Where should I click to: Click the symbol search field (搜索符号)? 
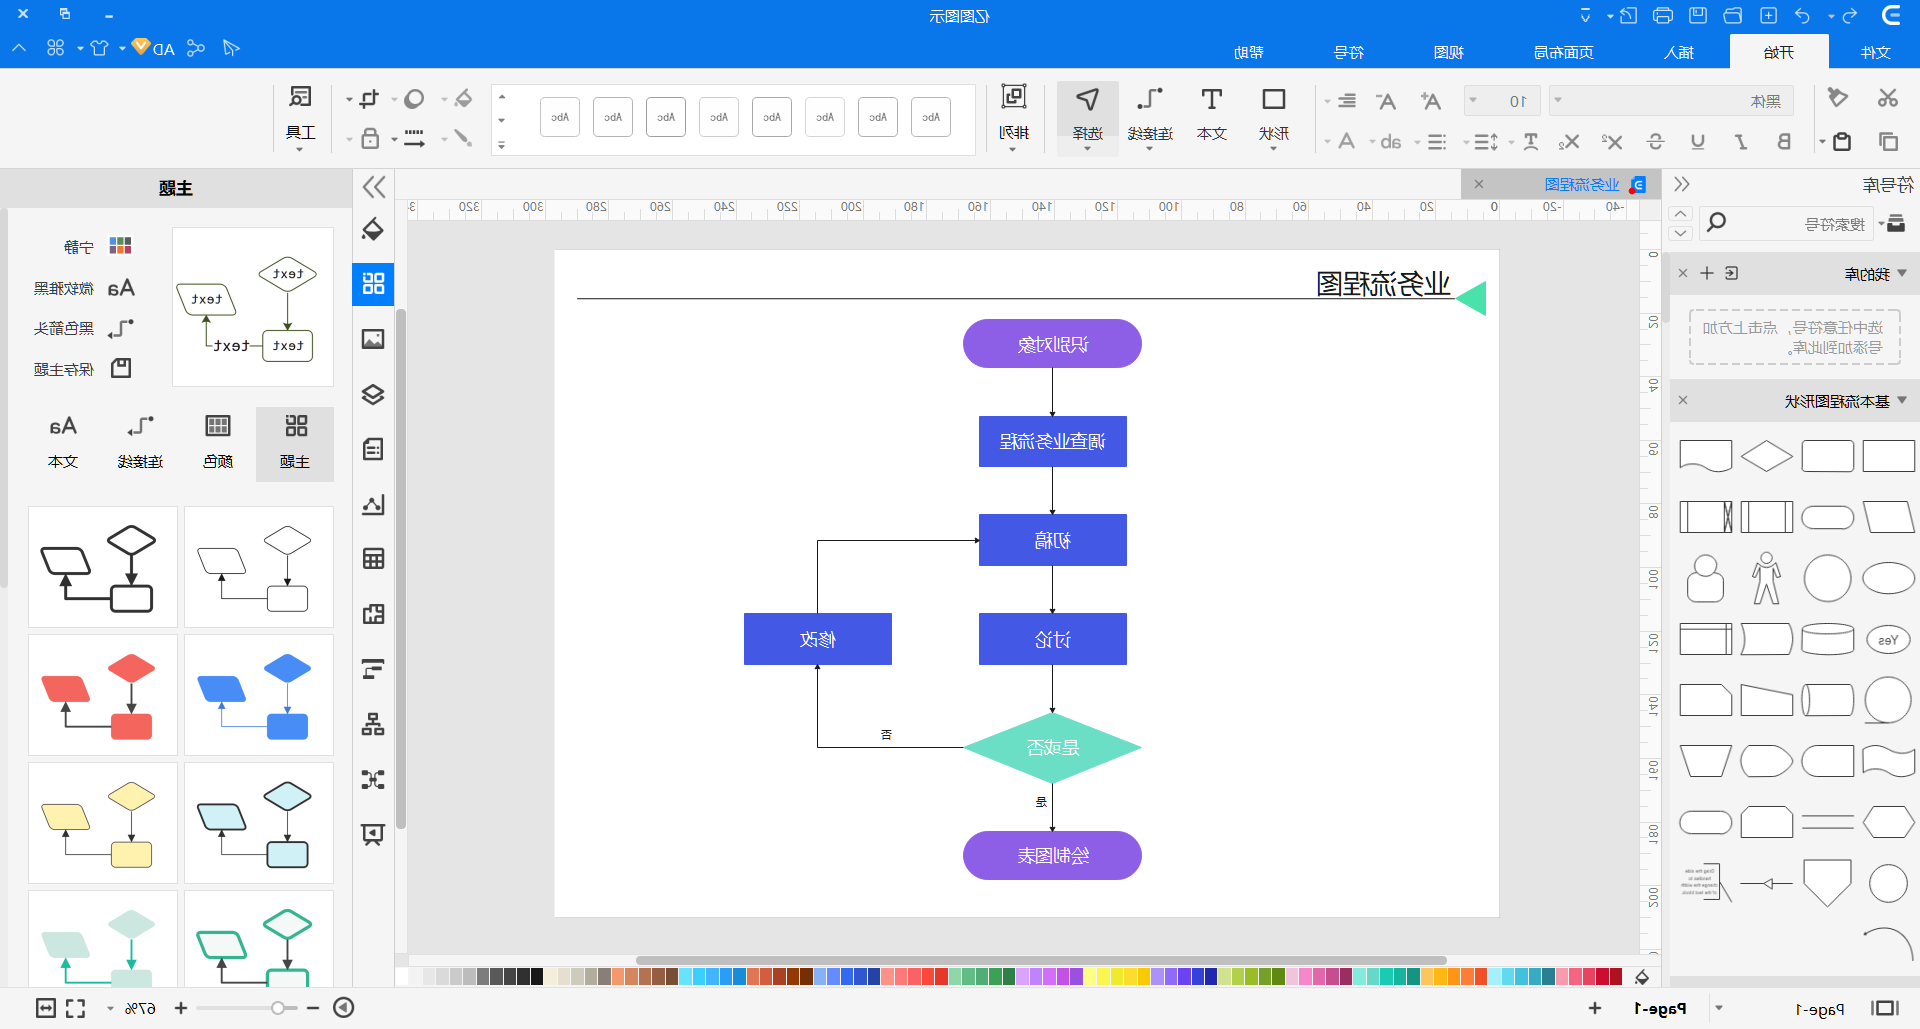tap(1785, 224)
